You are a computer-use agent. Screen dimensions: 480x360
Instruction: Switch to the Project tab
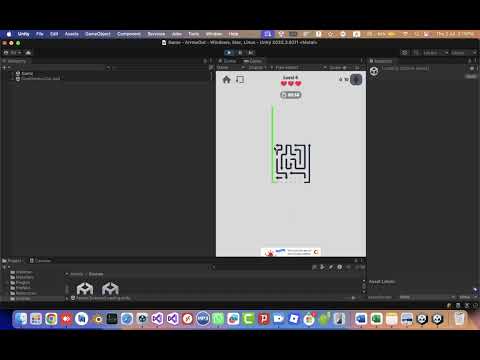13,261
